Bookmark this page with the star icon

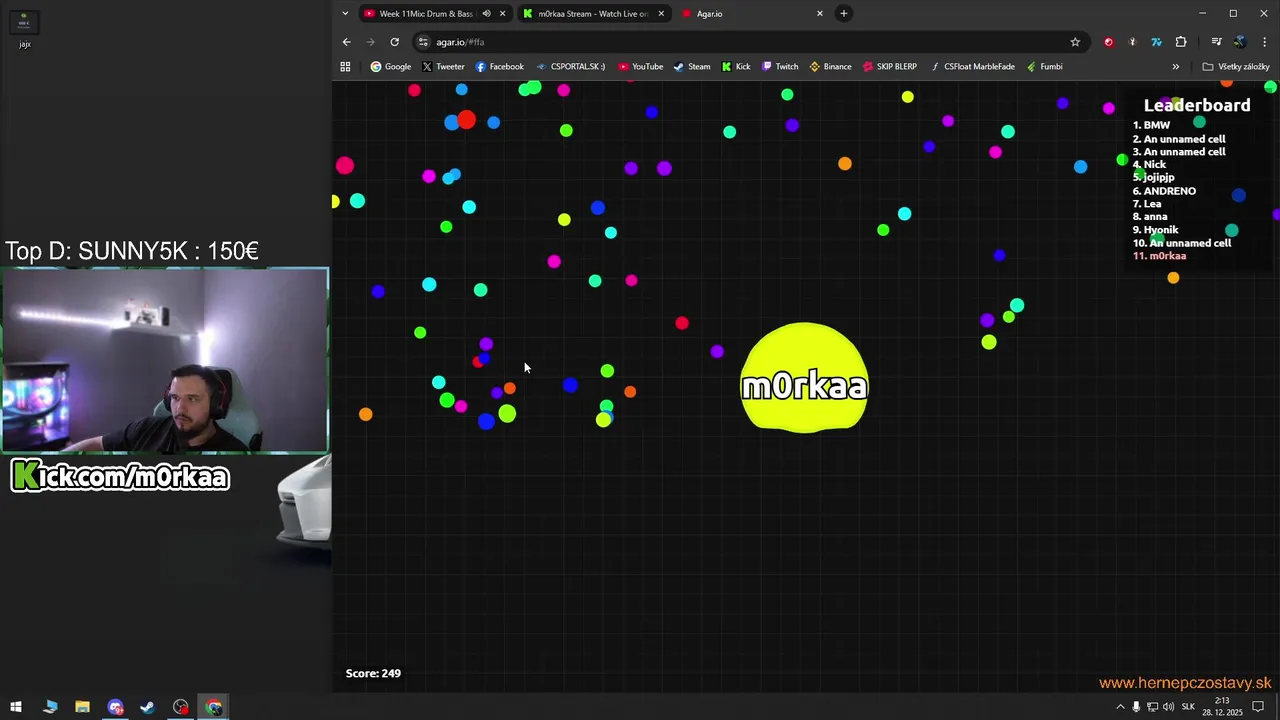tap(1075, 42)
